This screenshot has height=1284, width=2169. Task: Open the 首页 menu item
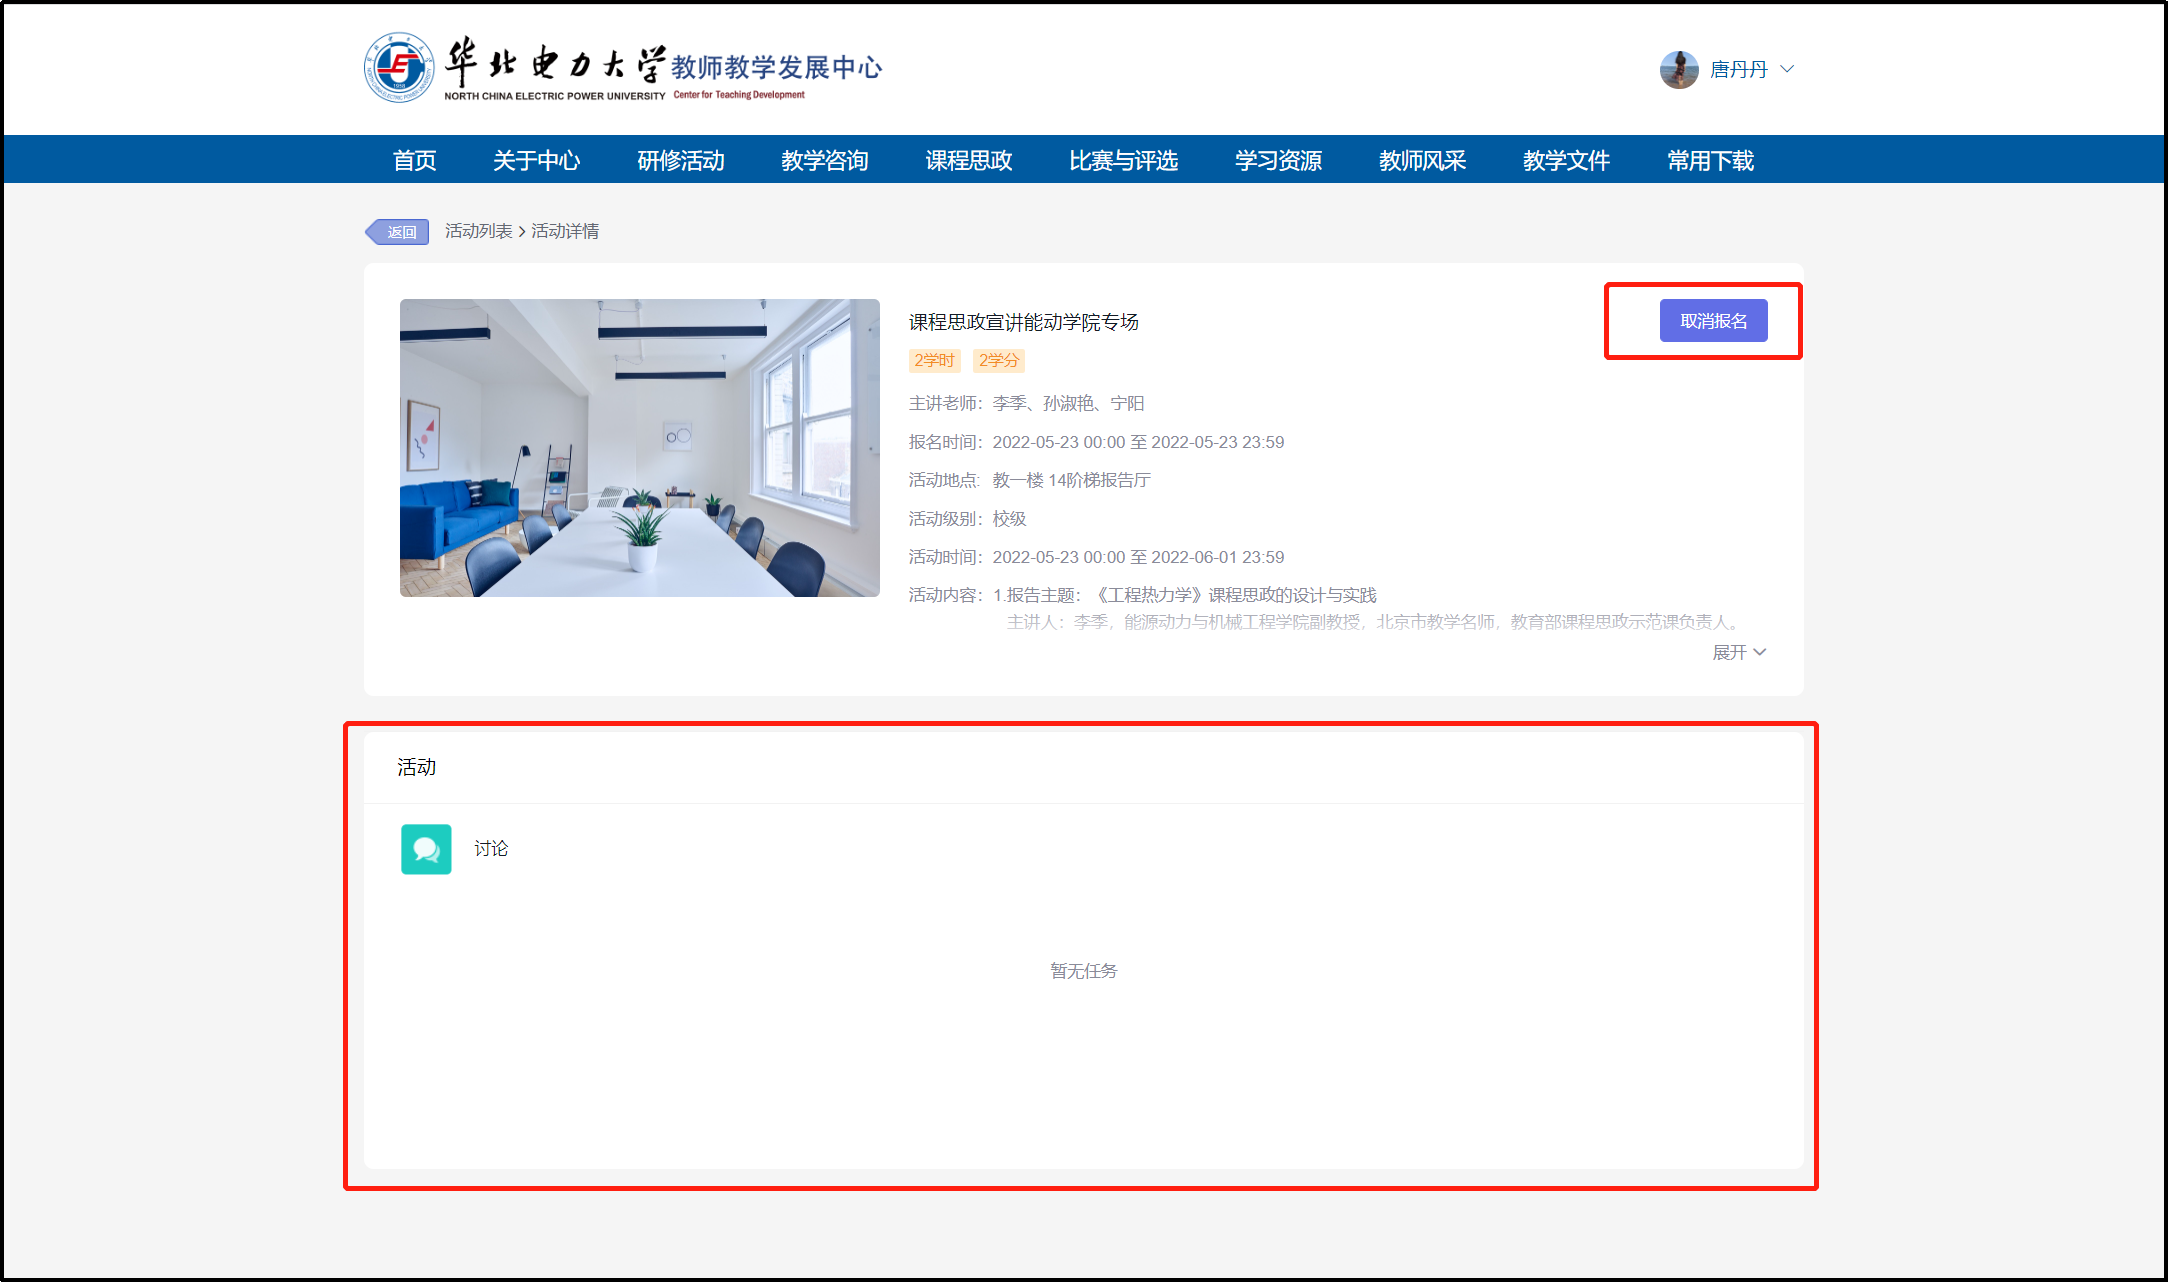(x=414, y=160)
